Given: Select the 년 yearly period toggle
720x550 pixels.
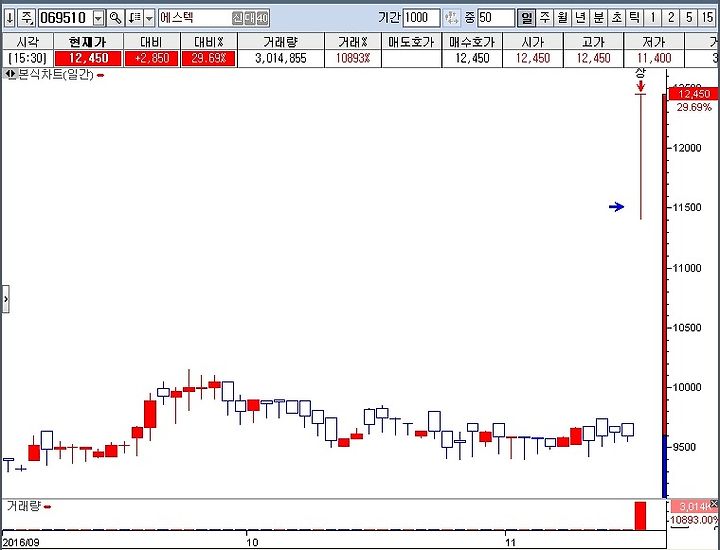Looking at the screenshot, I should 580,18.
